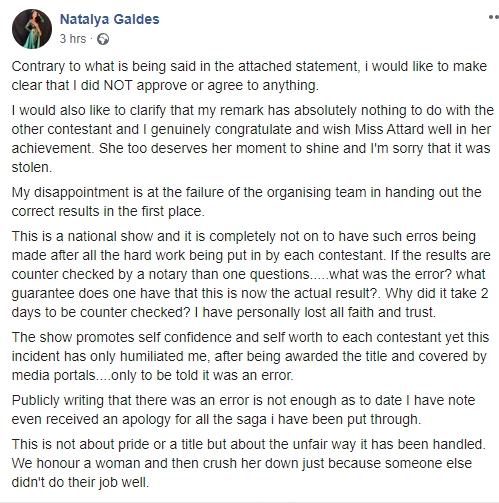Click the paragraph starting 'This is a national show'
499x503 pixels.
[251, 274]
